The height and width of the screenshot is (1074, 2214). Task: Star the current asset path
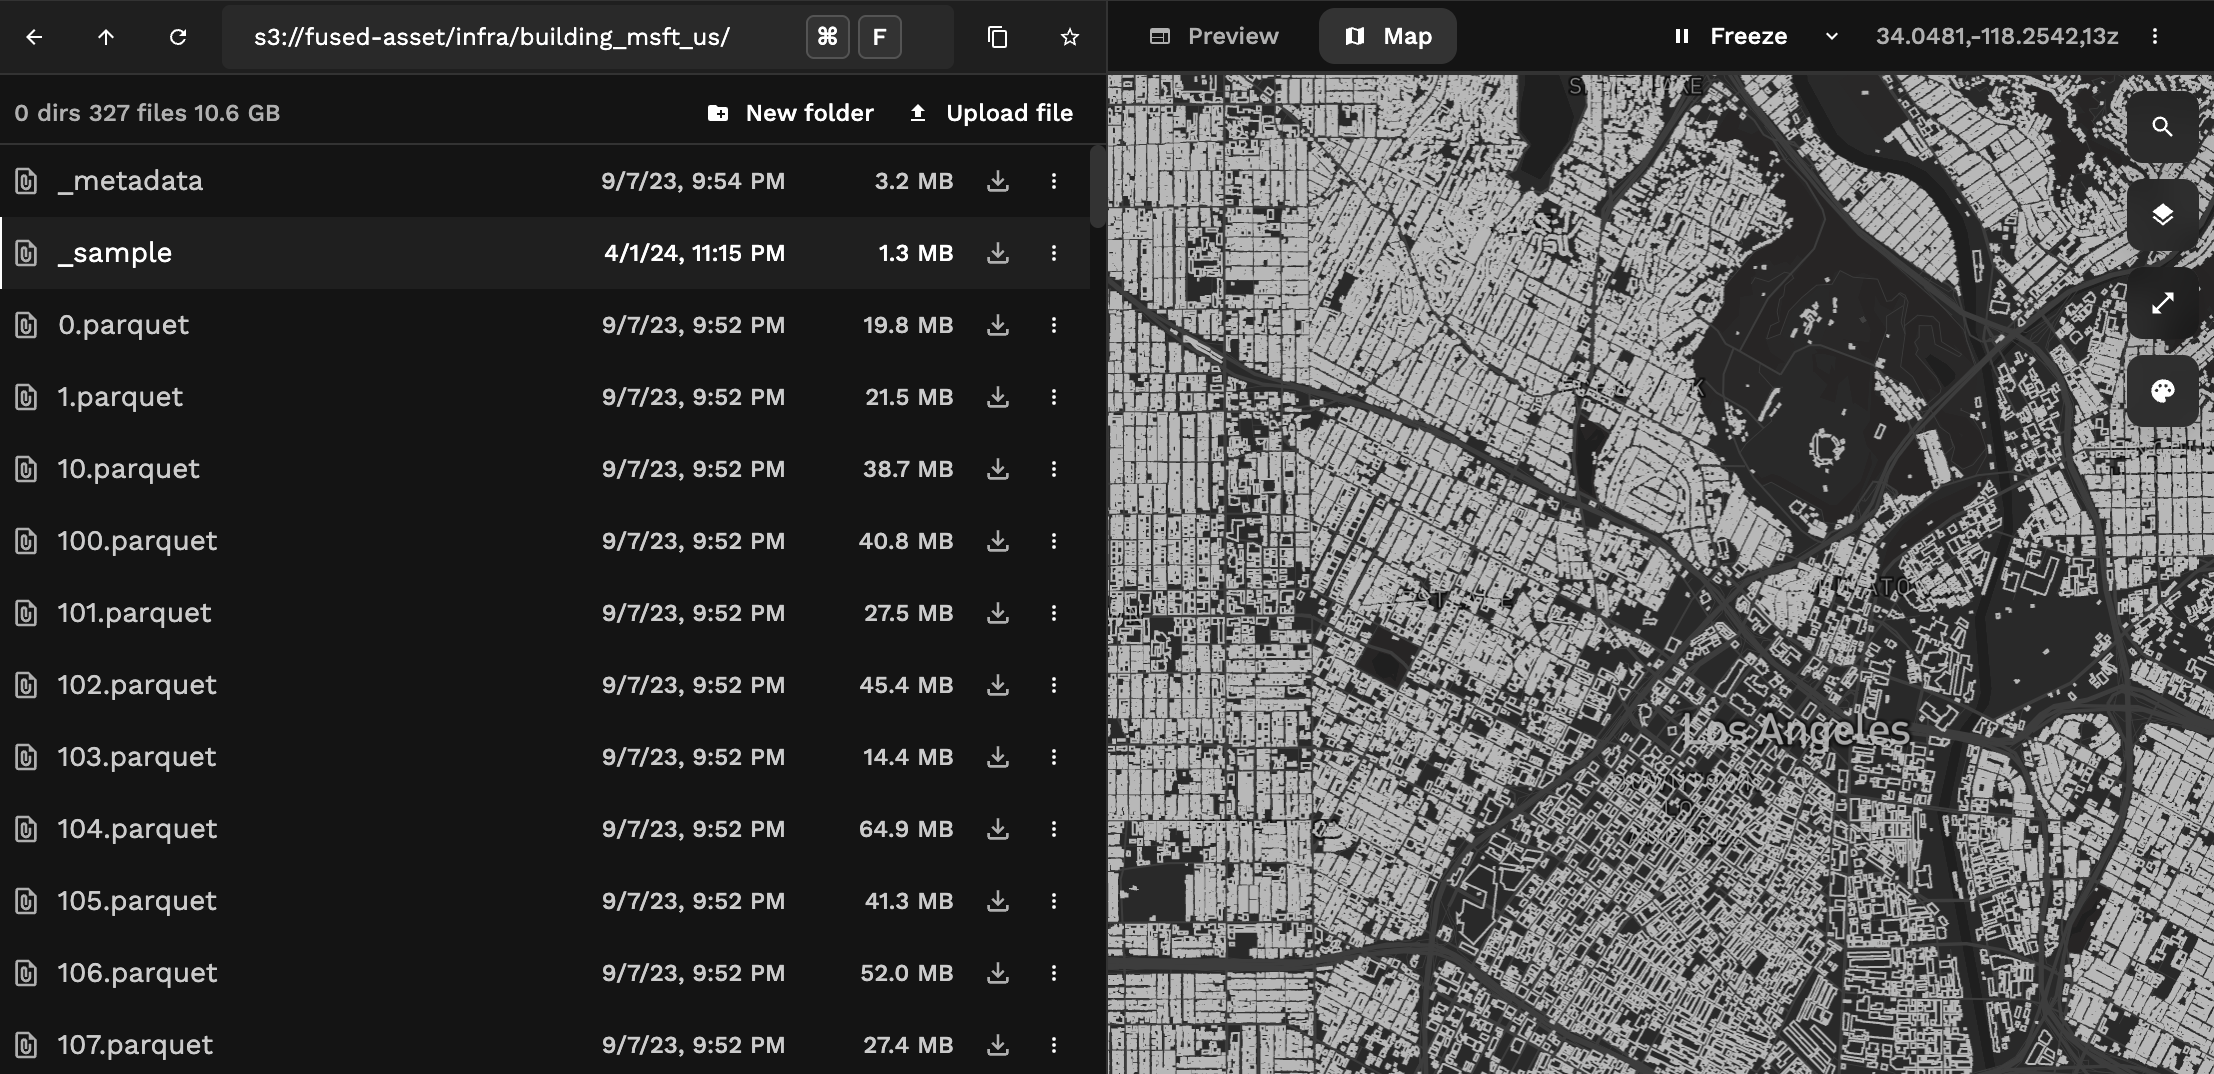[x=1069, y=36]
